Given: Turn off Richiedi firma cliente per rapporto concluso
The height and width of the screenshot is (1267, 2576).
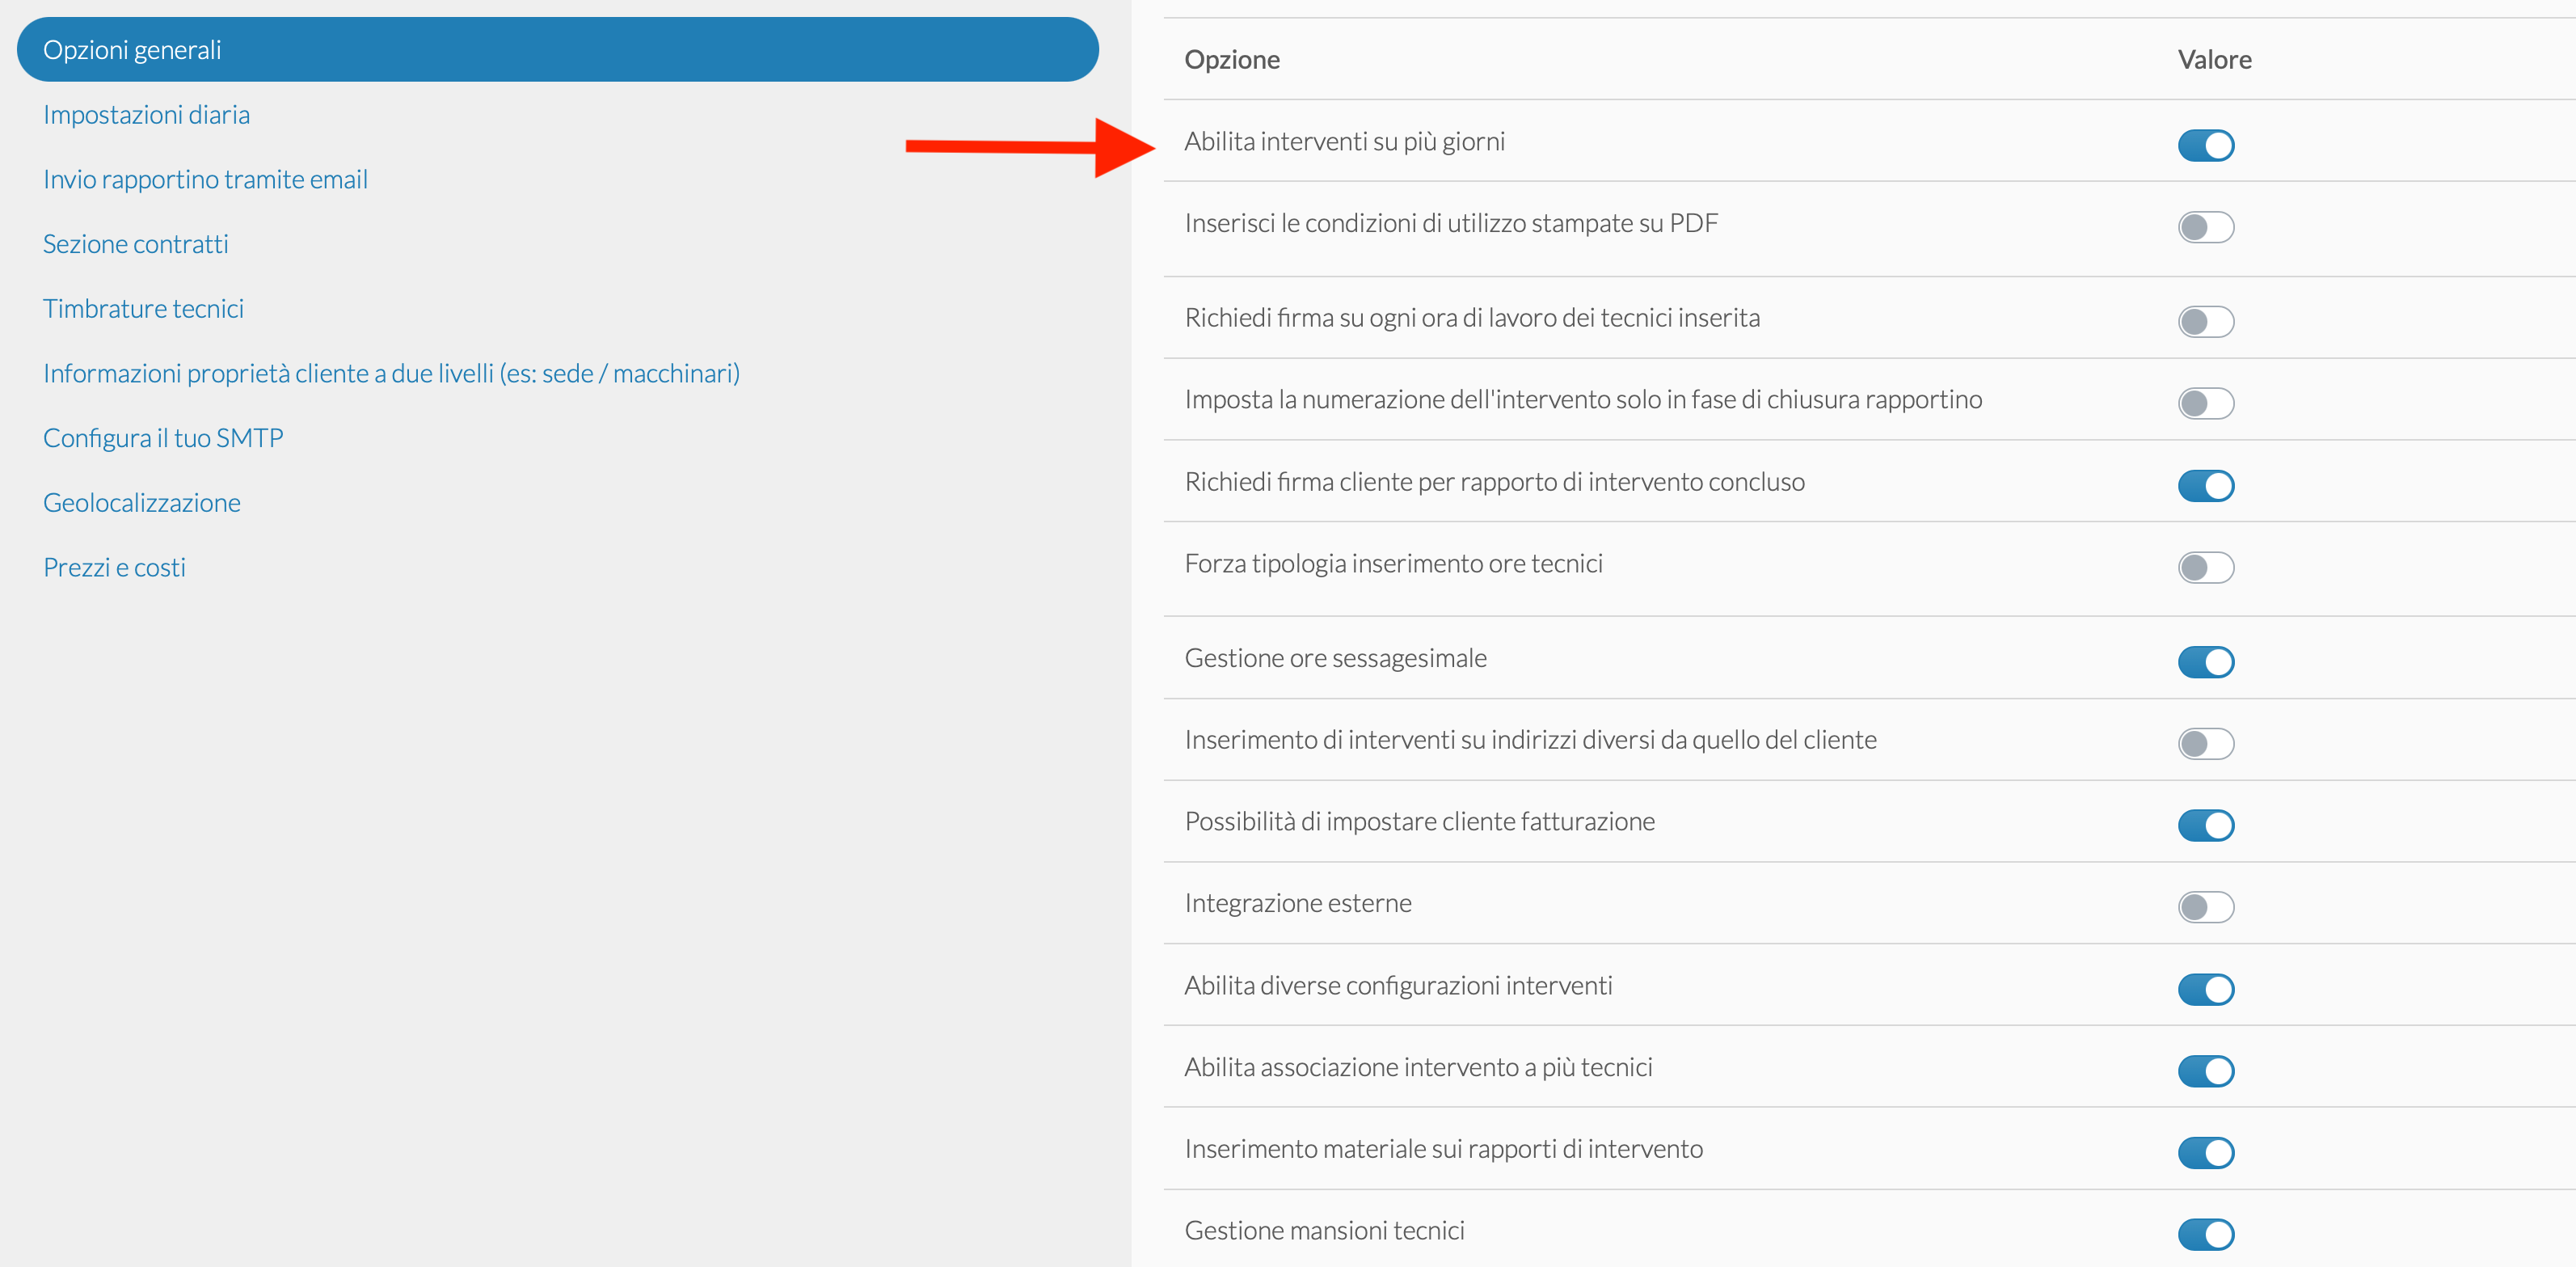Looking at the screenshot, I should coord(2205,486).
